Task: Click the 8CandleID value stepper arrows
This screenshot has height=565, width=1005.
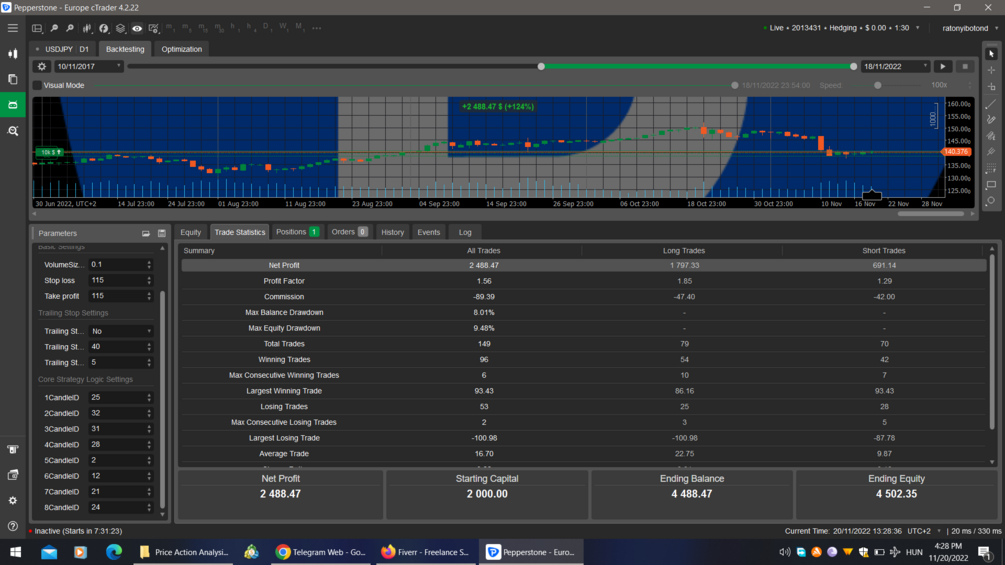Action: [149, 507]
